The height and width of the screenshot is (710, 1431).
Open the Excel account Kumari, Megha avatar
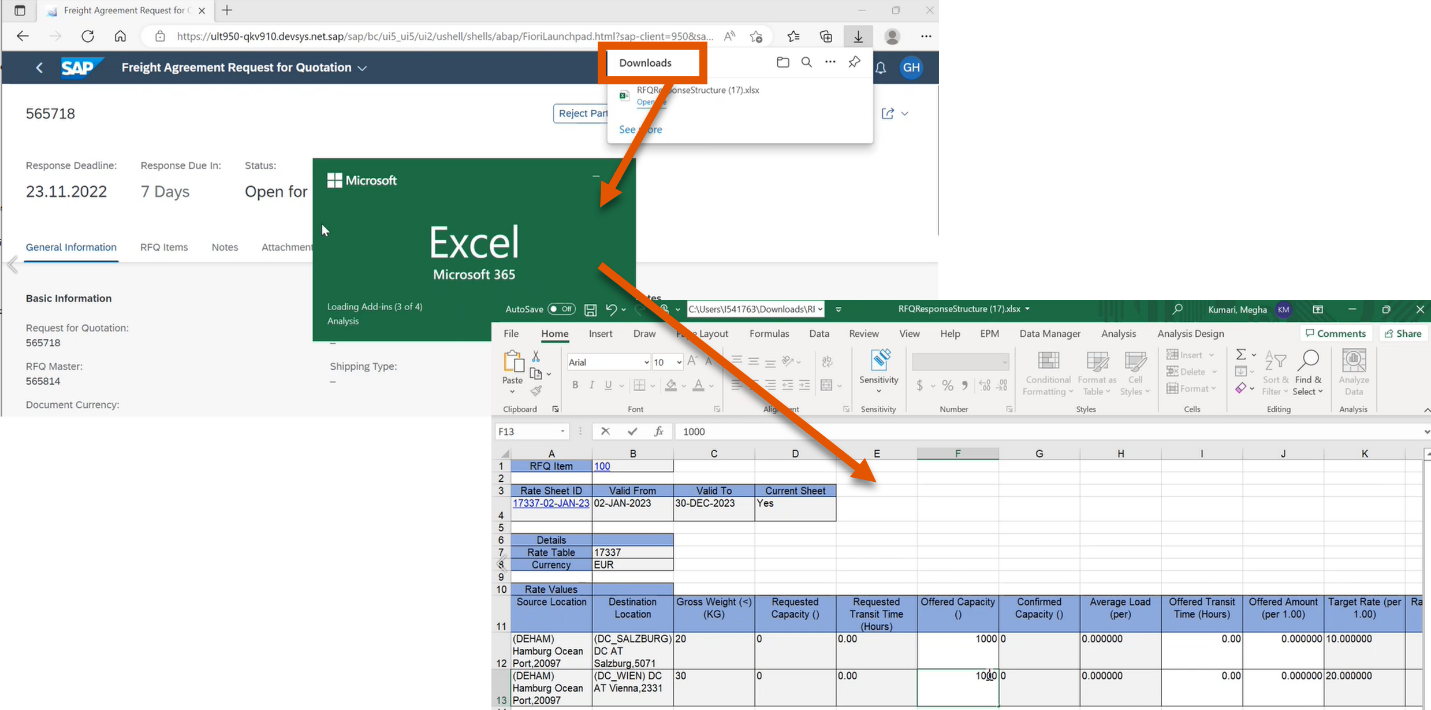(x=1283, y=310)
